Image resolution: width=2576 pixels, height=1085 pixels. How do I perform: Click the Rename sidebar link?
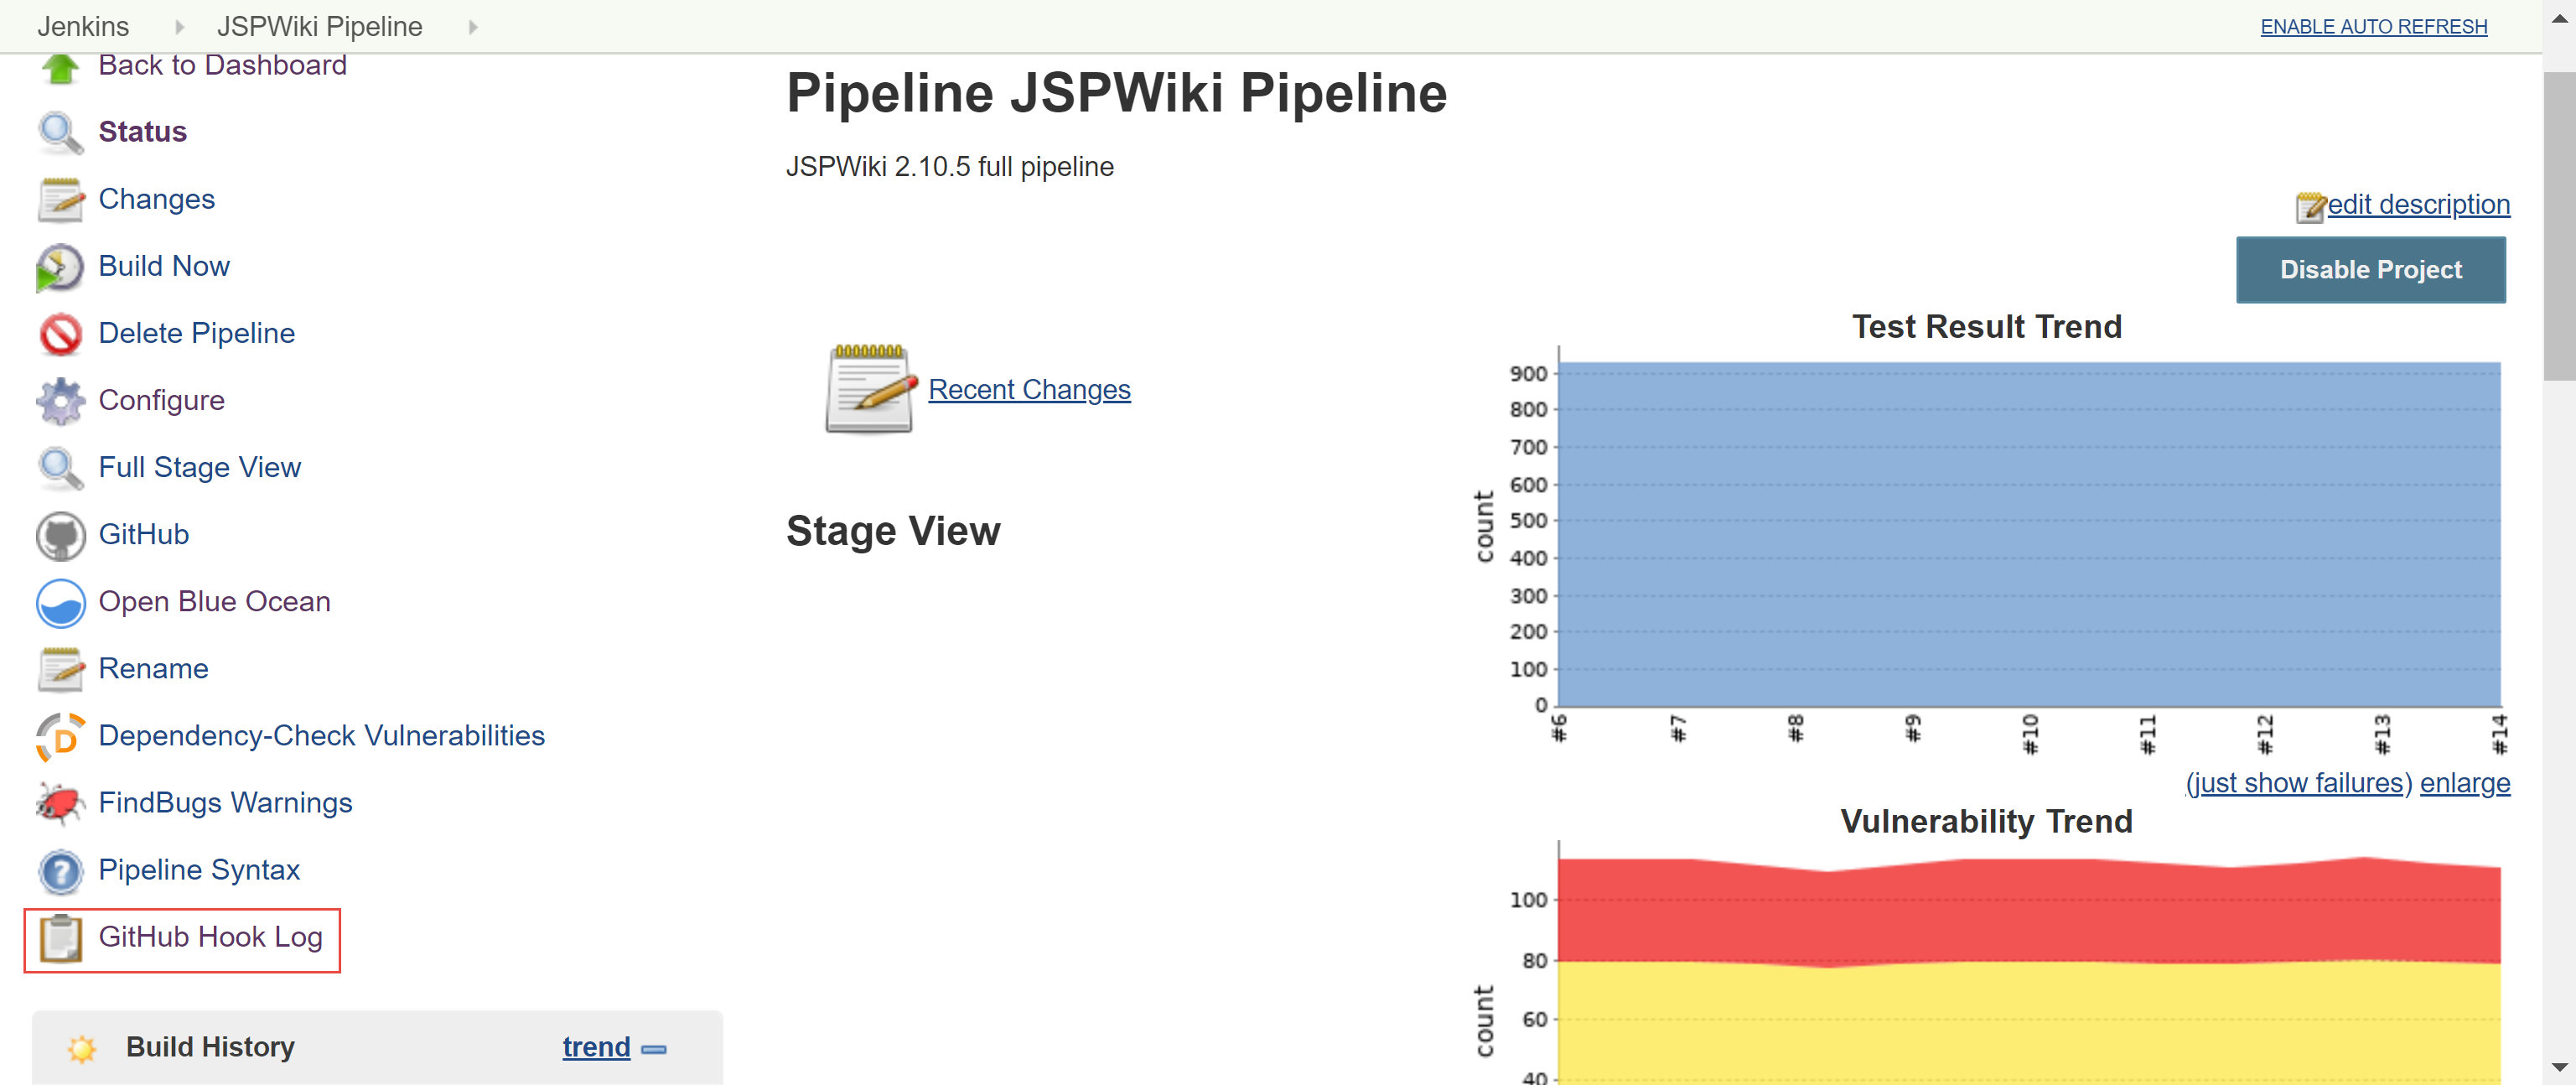153,668
